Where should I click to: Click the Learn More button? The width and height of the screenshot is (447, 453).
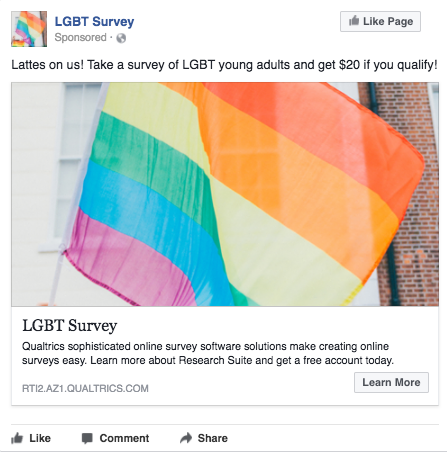click(391, 382)
